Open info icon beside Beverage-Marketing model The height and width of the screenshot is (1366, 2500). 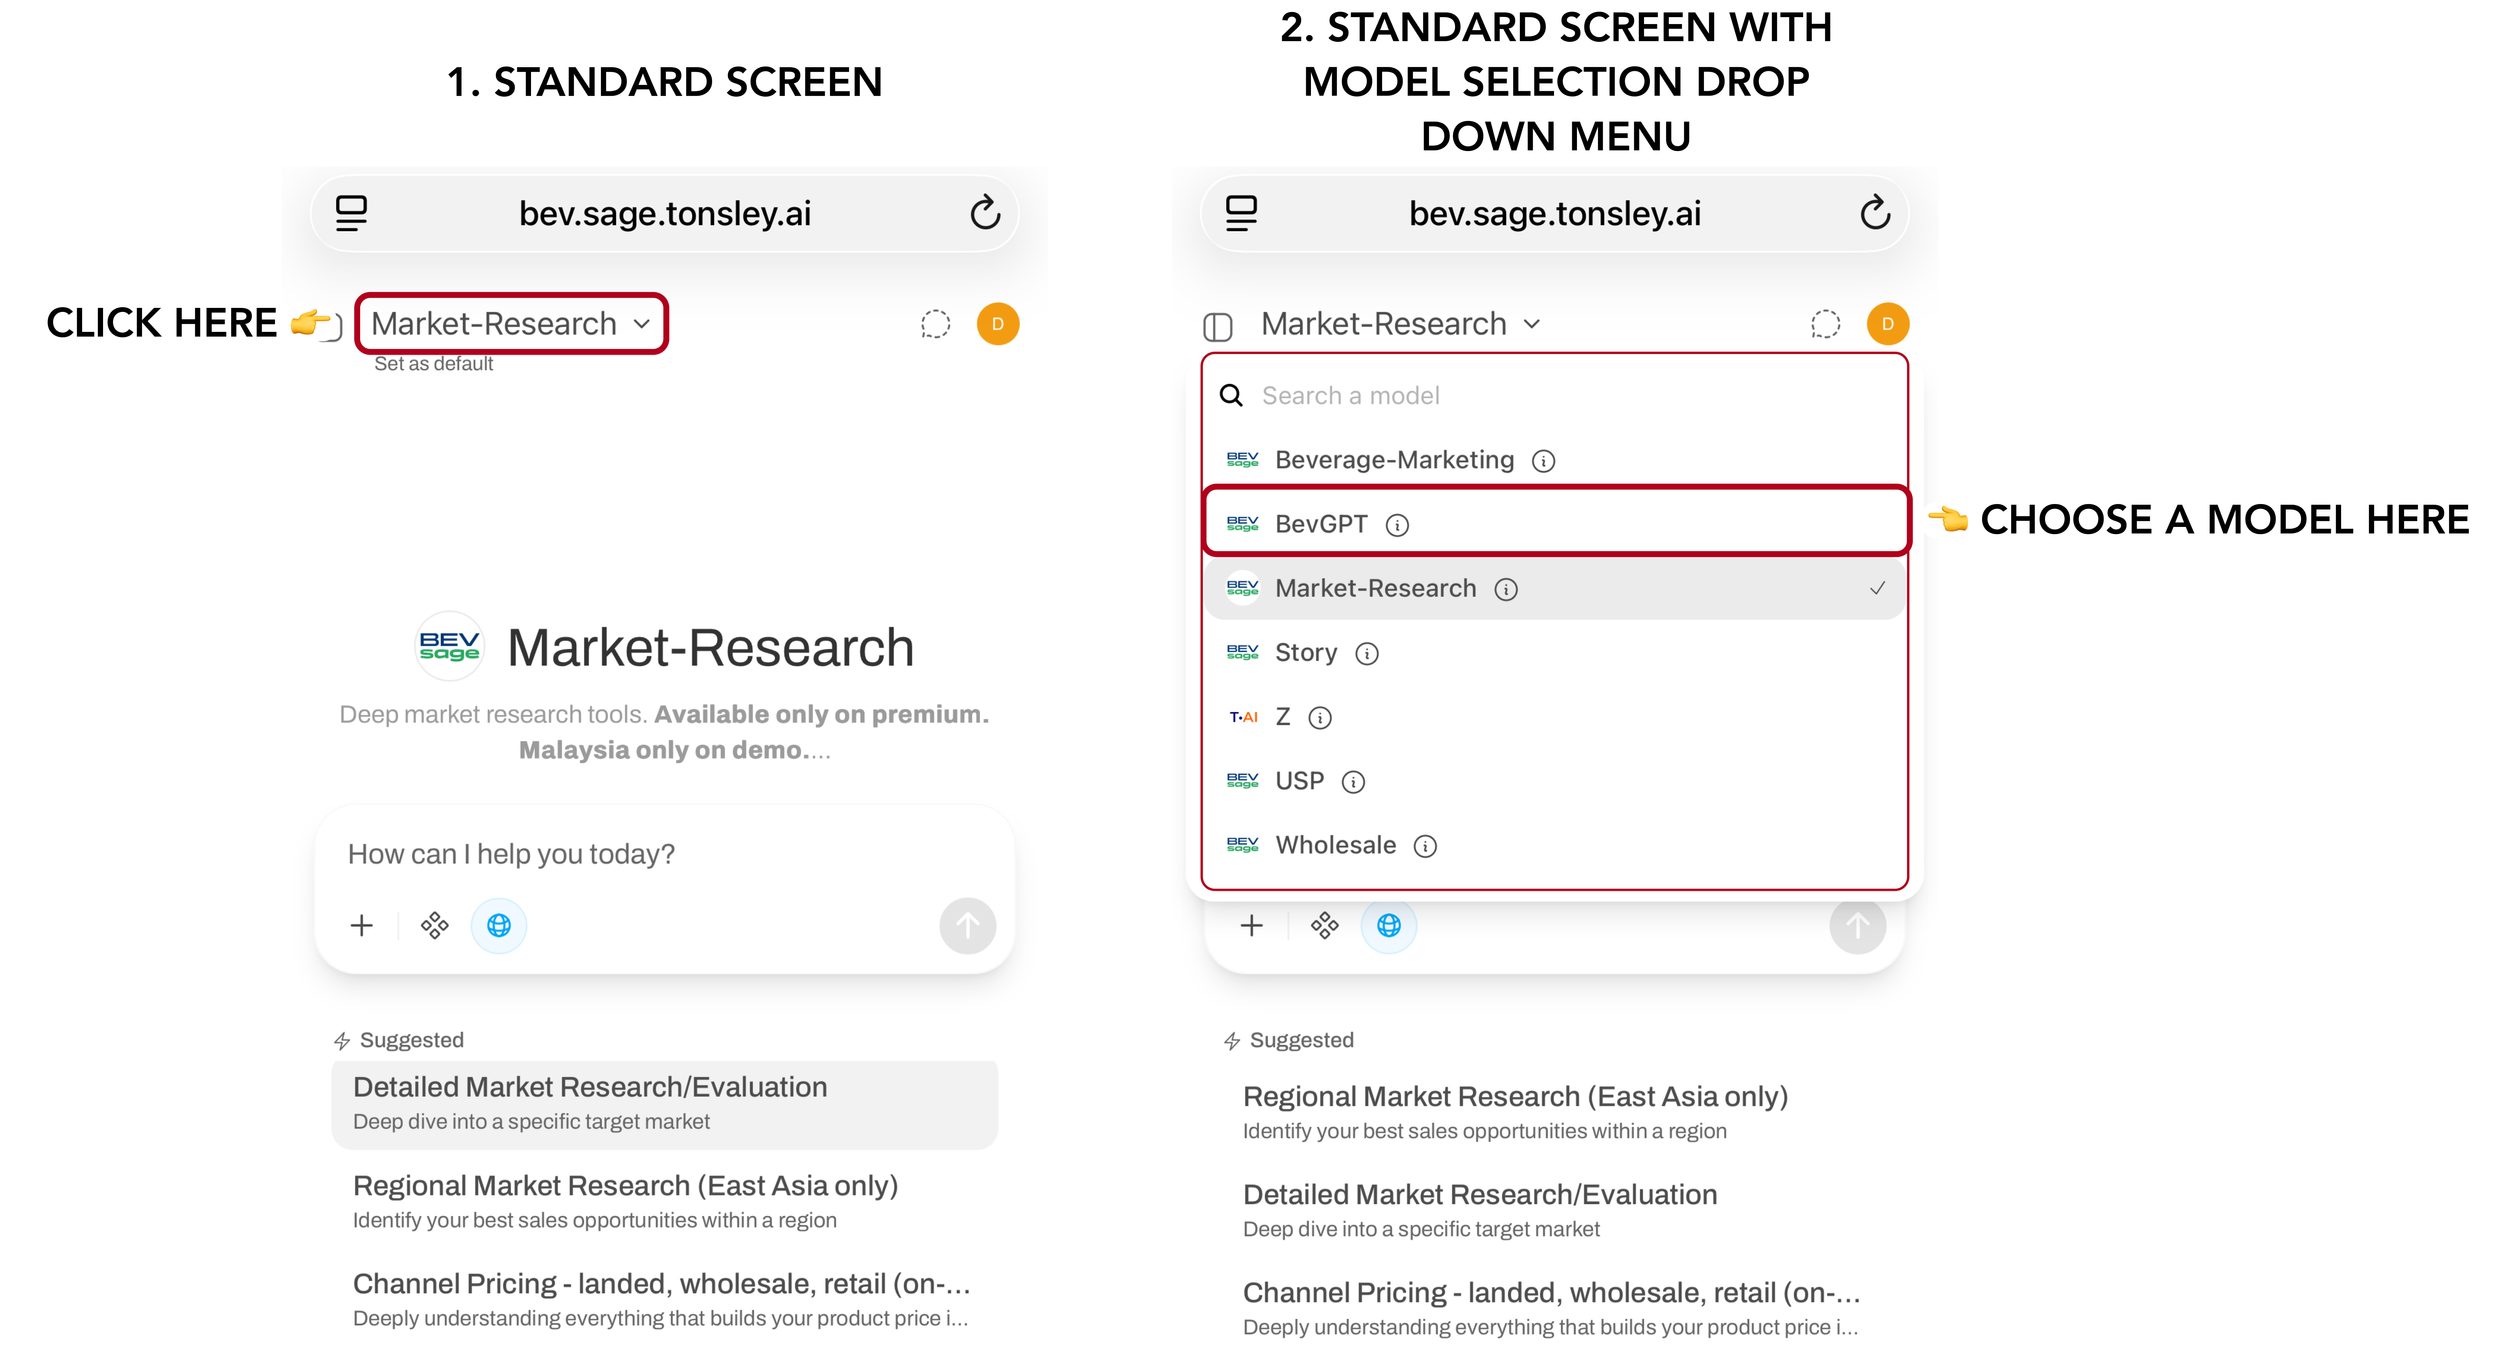coord(1543,461)
